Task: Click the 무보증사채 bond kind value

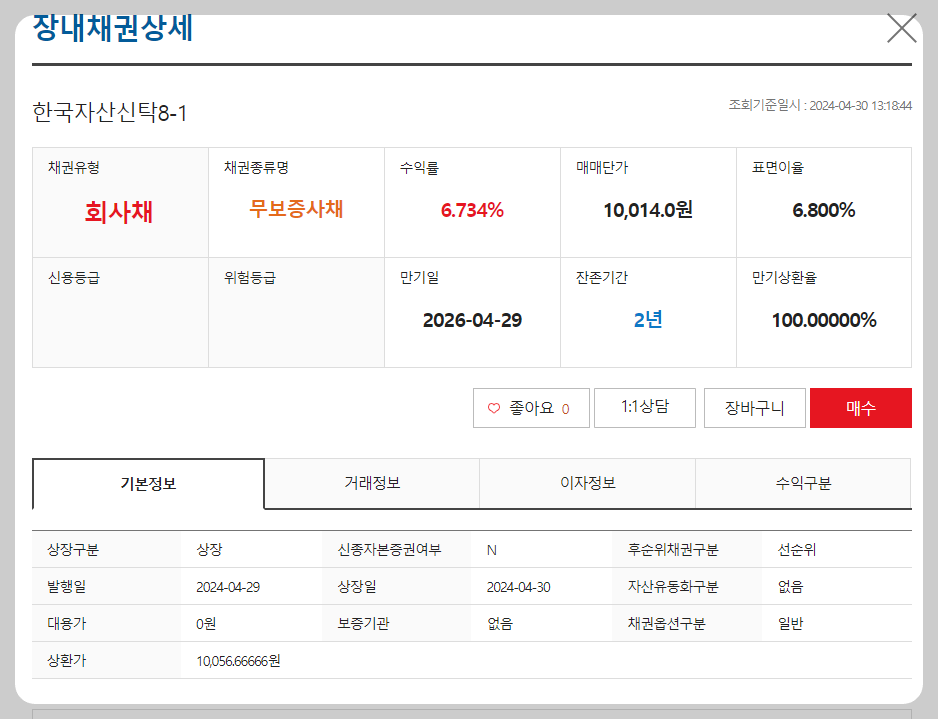Action: [x=296, y=209]
